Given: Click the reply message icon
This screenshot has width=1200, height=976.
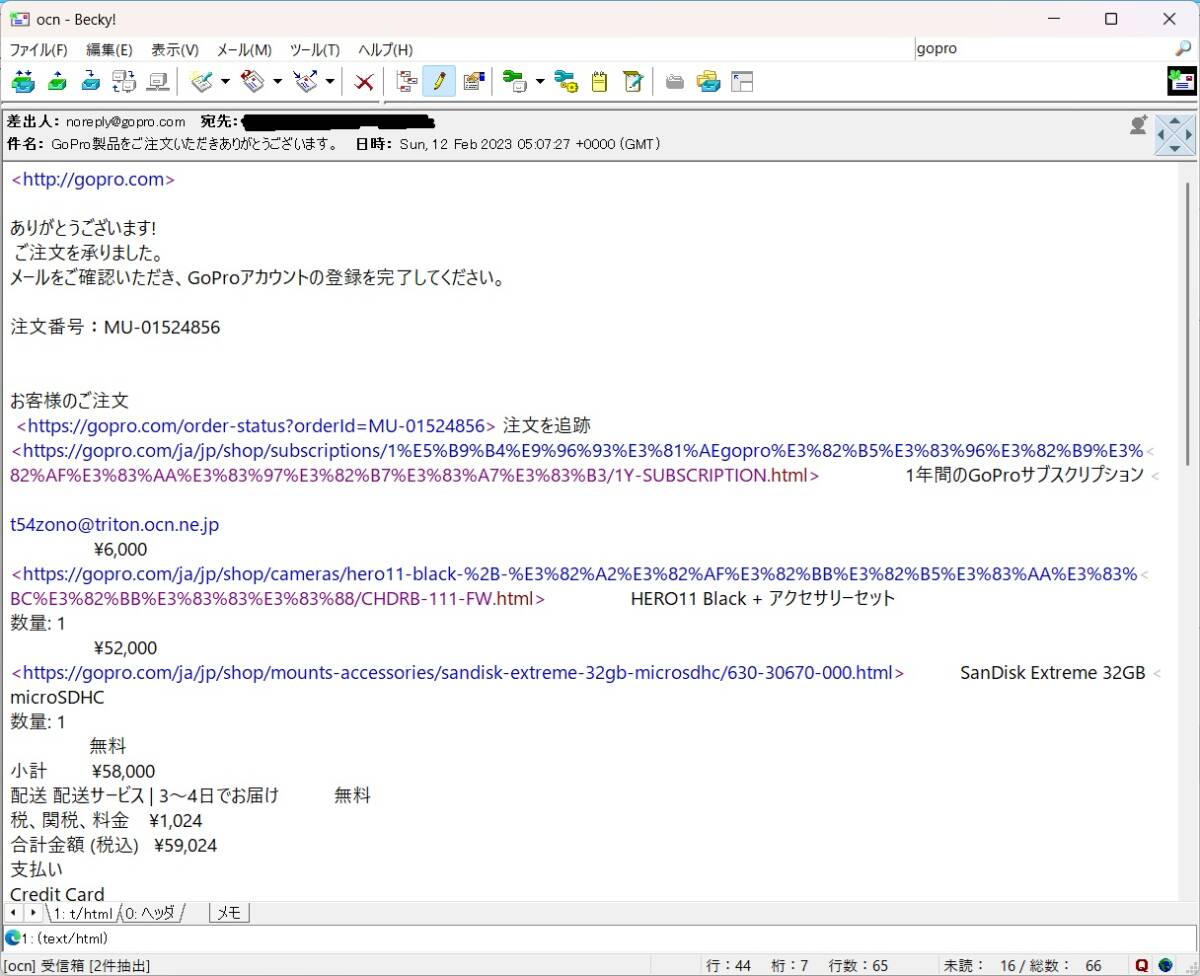Looking at the screenshot, I should pos(253,81).
